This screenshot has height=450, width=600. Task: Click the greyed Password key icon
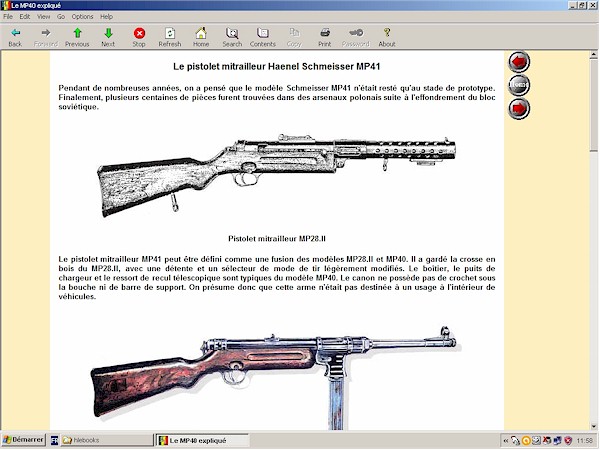point(356,37)
